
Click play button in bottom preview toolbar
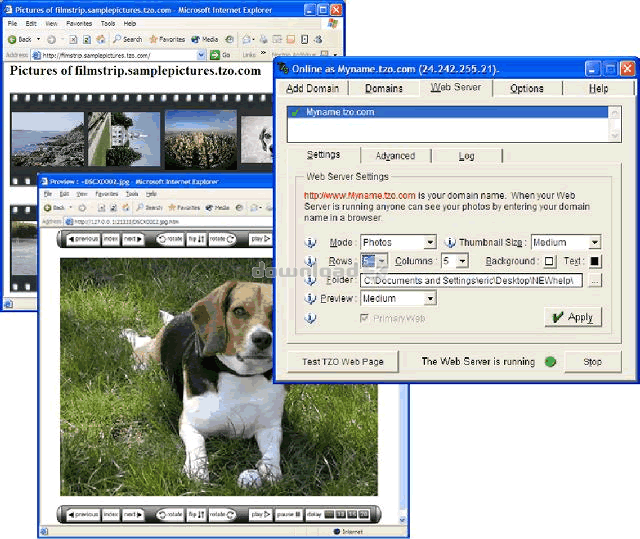260,515
